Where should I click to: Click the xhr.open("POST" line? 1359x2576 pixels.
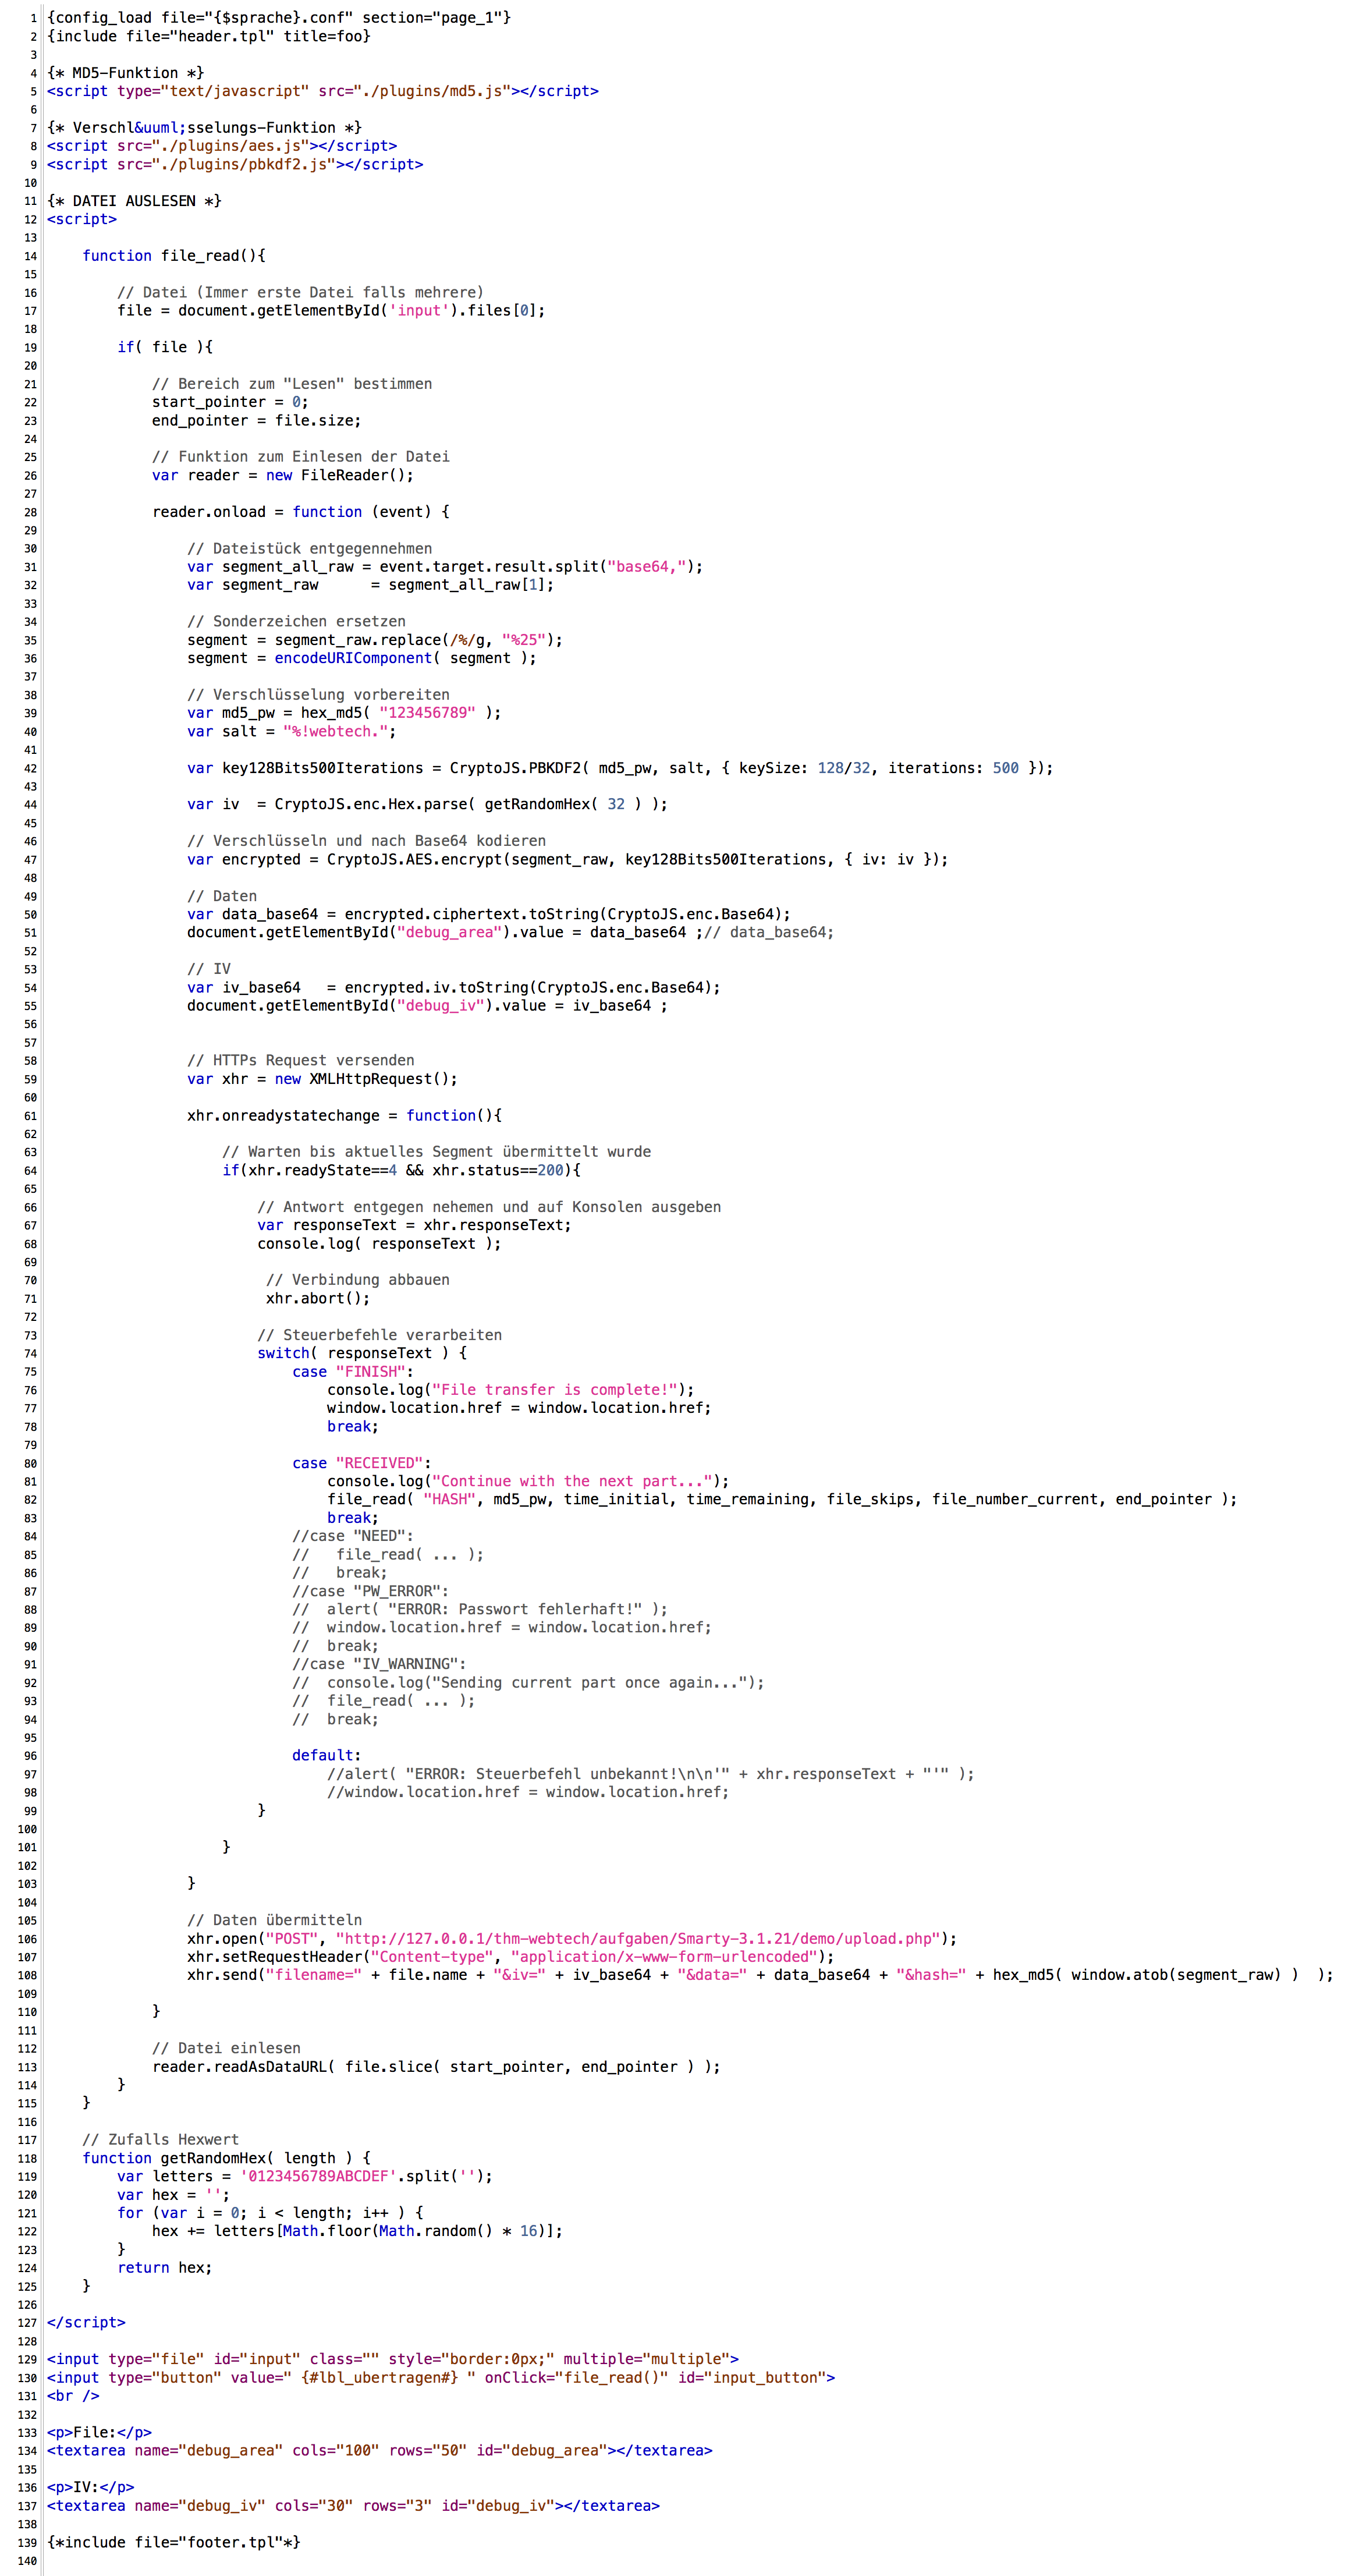click(572, 1939)
